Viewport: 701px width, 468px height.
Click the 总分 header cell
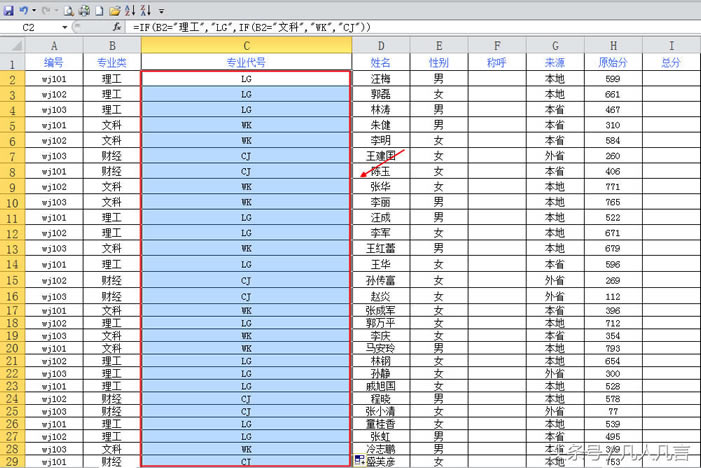coord(671,61)
